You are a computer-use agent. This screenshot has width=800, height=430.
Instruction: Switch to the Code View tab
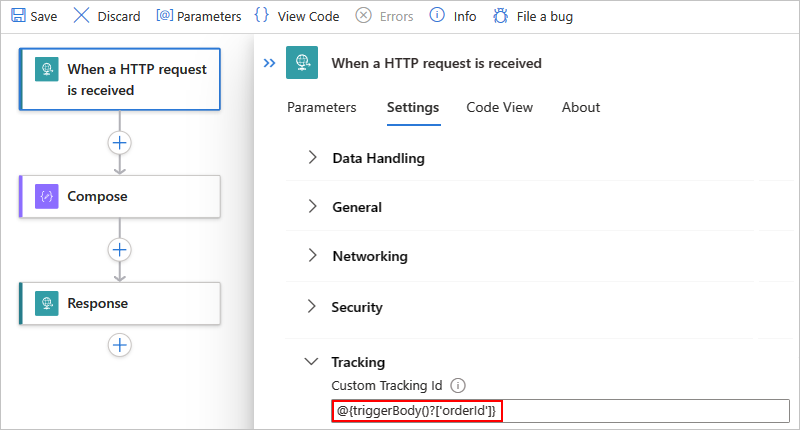click(500, 107)
